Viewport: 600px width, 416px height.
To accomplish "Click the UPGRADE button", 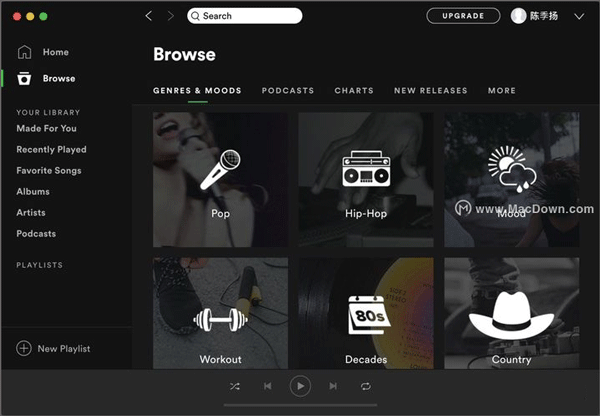I will (464, 16).
